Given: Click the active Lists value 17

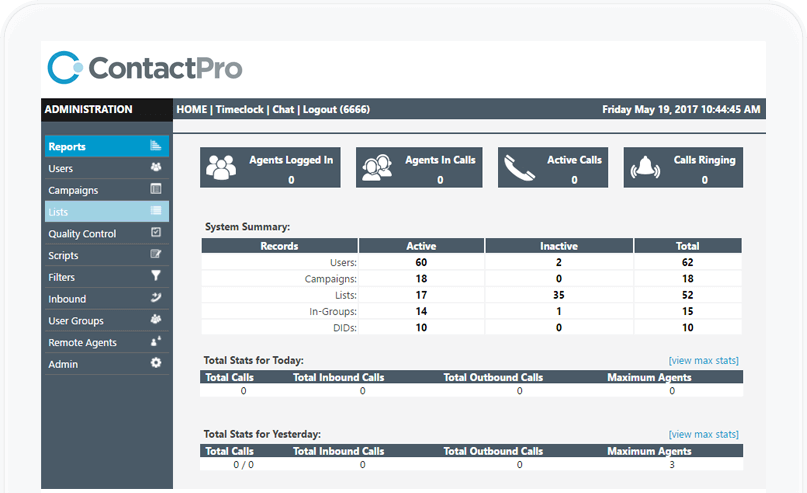Looking at the screenshot, I should [421, 295].
